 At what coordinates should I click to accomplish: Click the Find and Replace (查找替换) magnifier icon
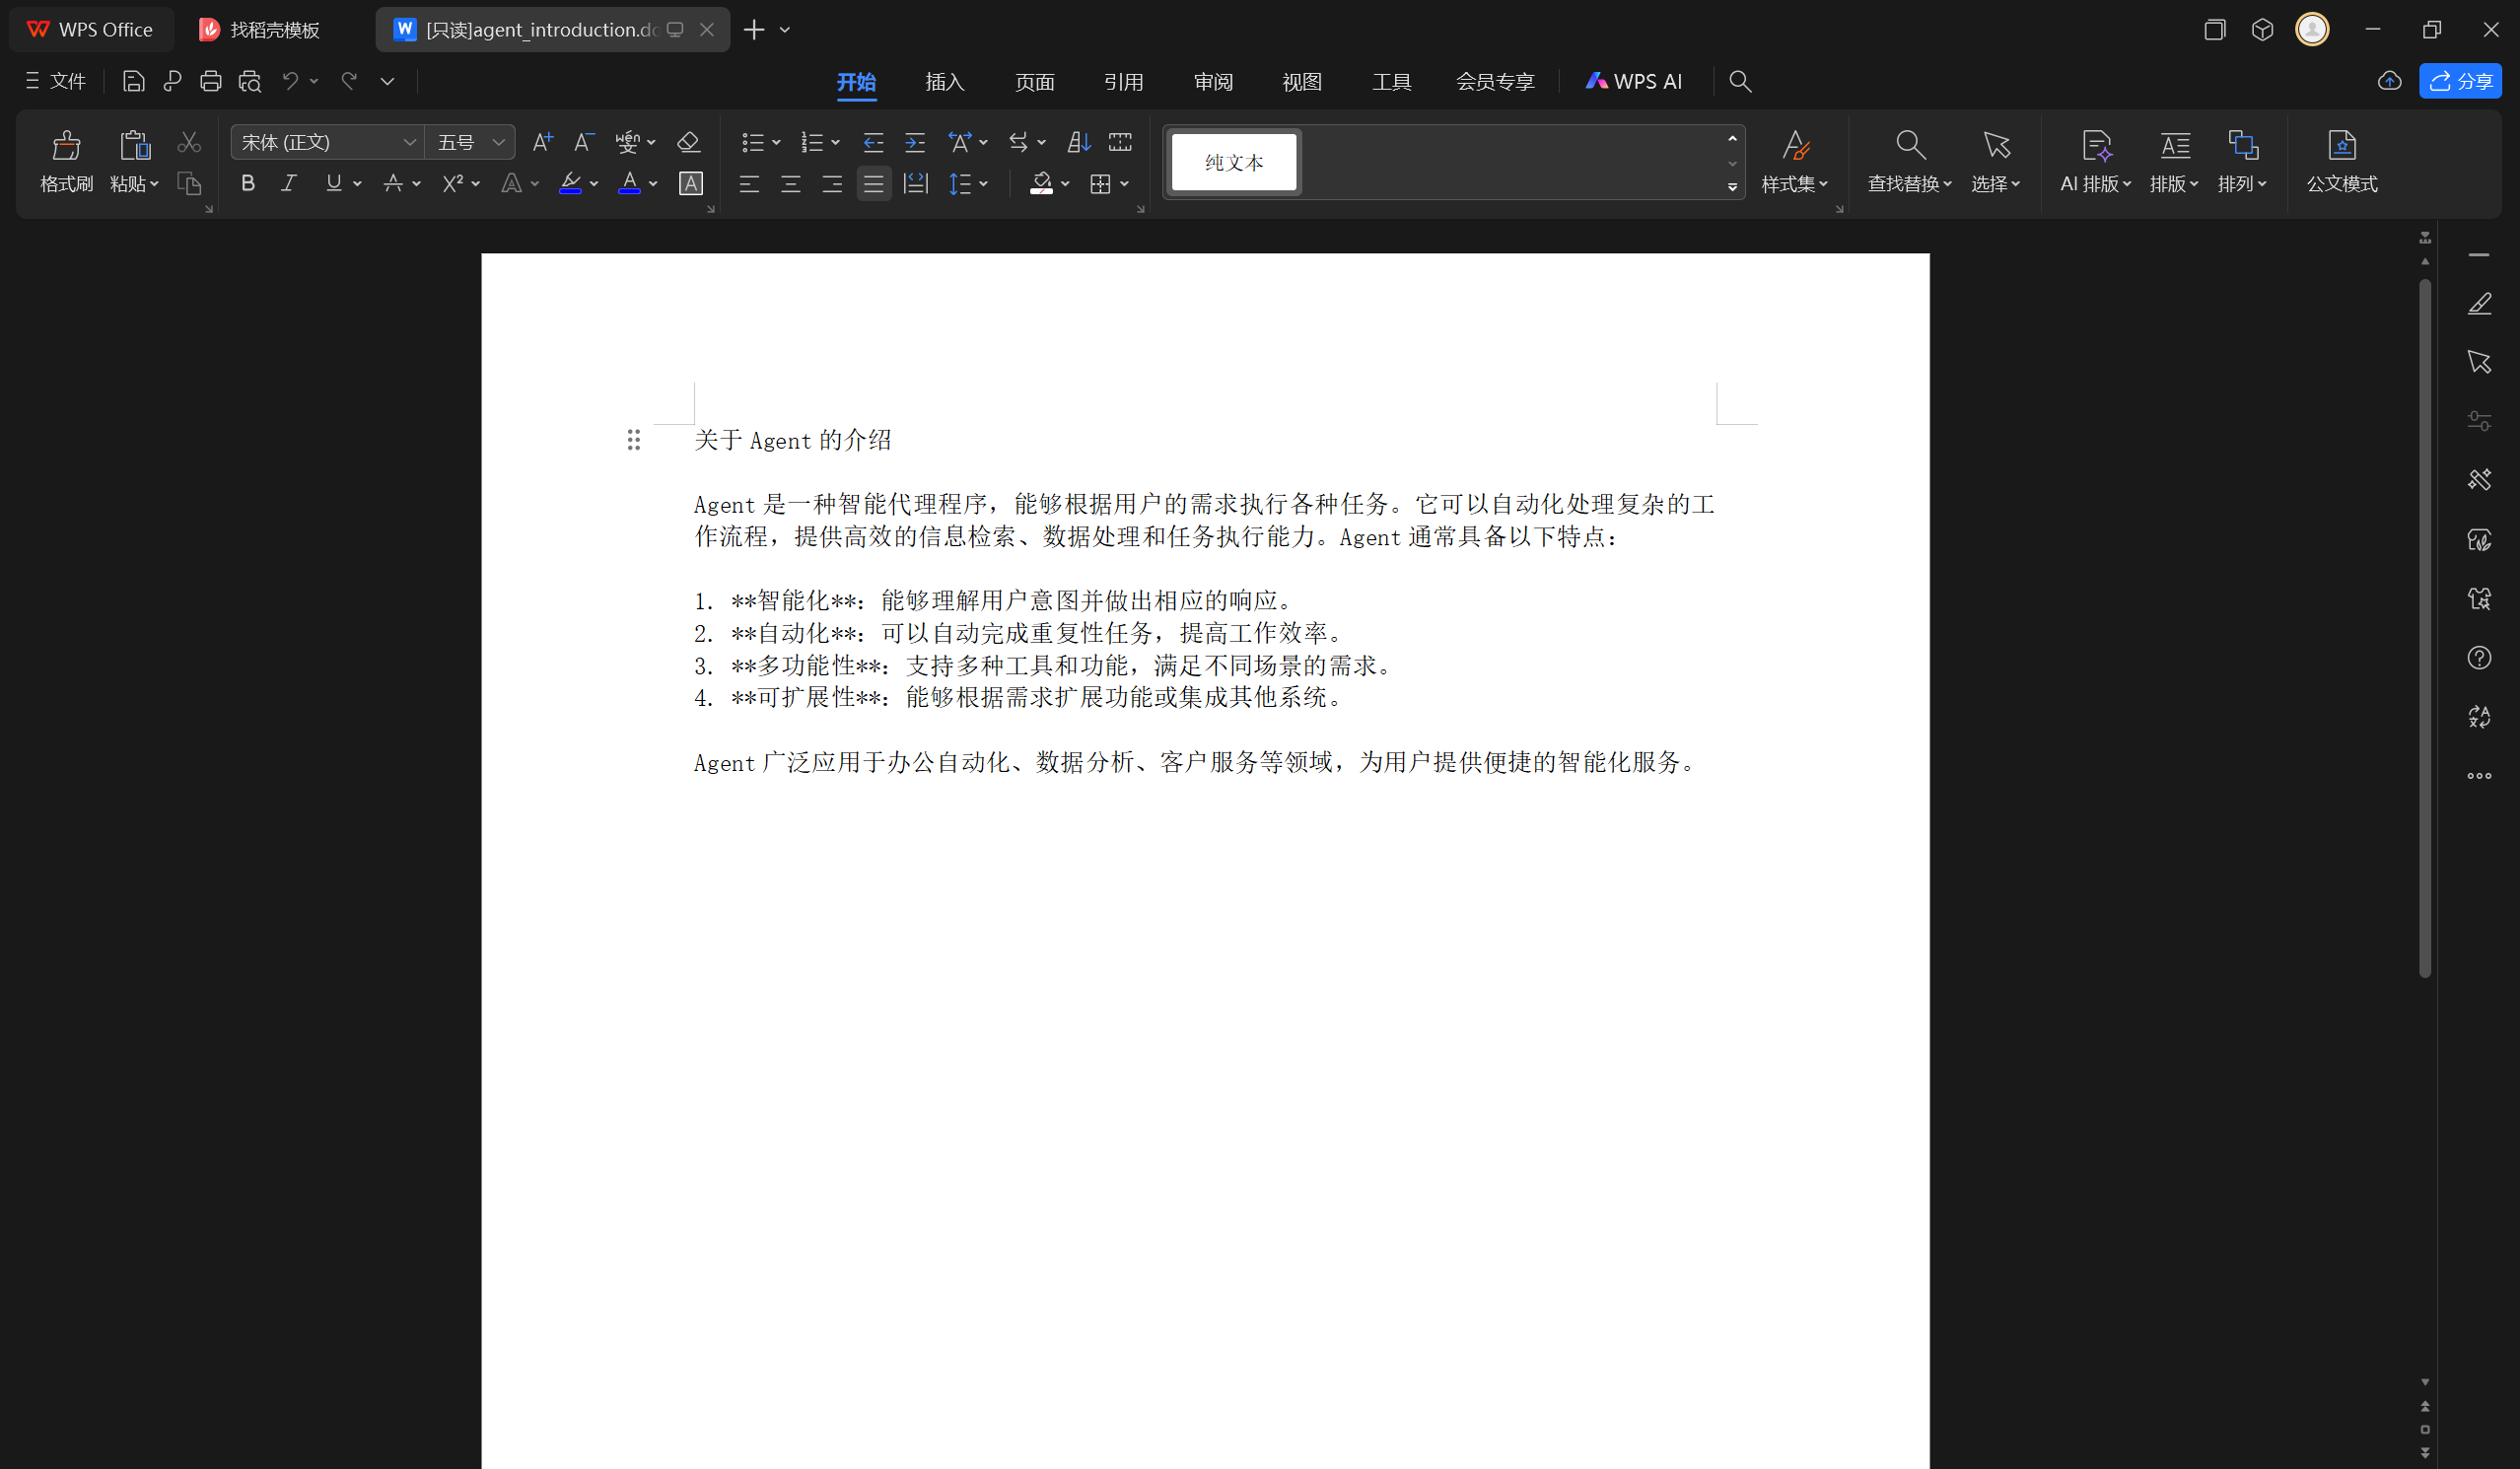(x=1910, y=146)
